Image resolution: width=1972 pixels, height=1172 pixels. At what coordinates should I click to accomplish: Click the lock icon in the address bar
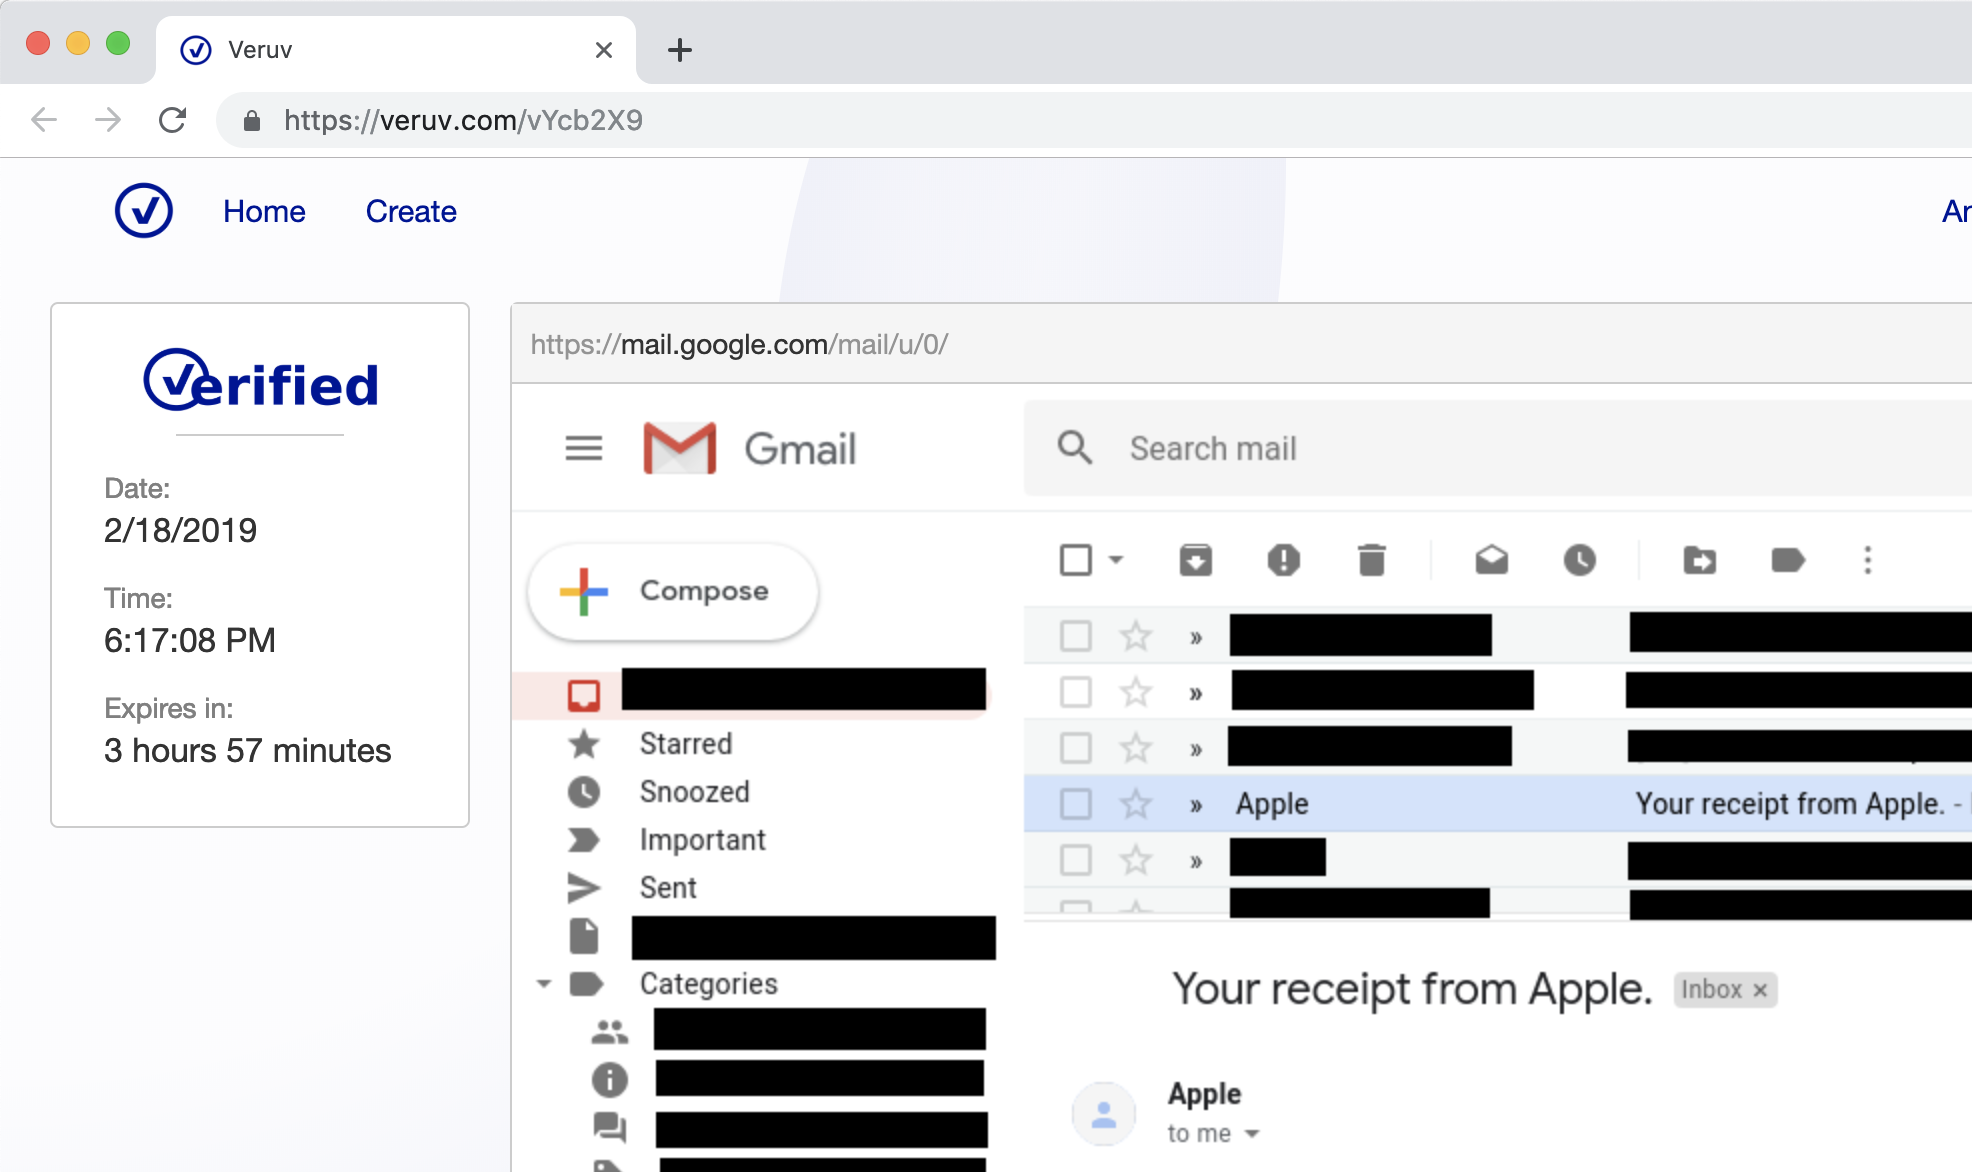click(x=252, y=121)
